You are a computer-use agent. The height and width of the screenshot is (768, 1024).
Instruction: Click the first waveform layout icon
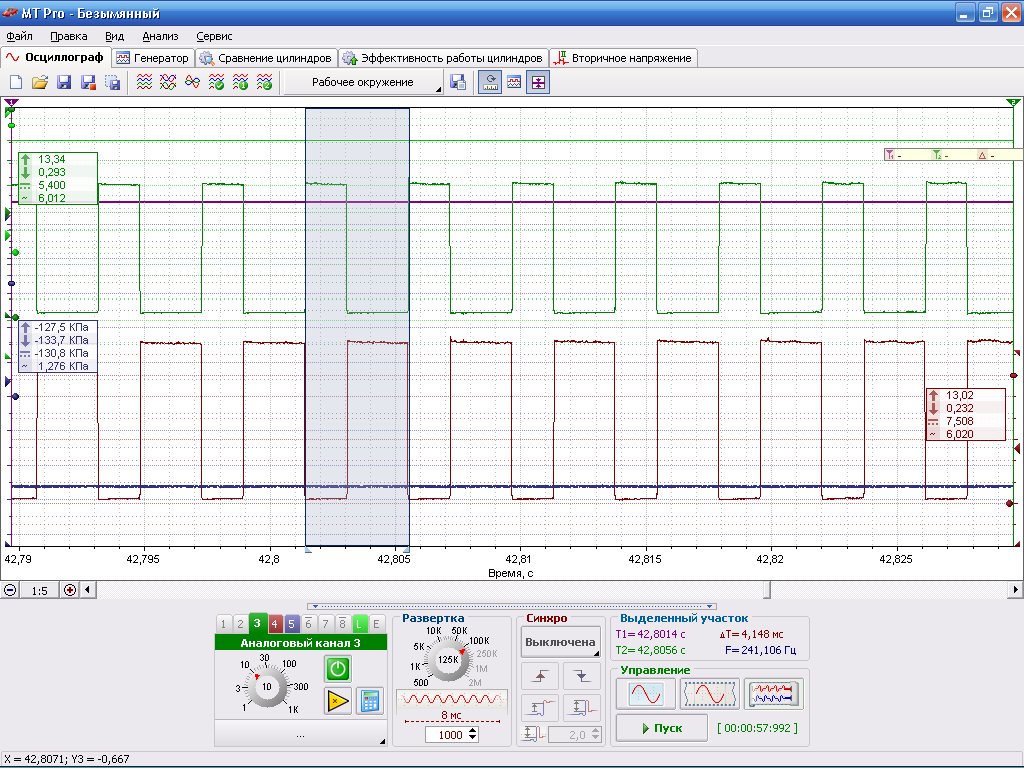pos(144,82)
